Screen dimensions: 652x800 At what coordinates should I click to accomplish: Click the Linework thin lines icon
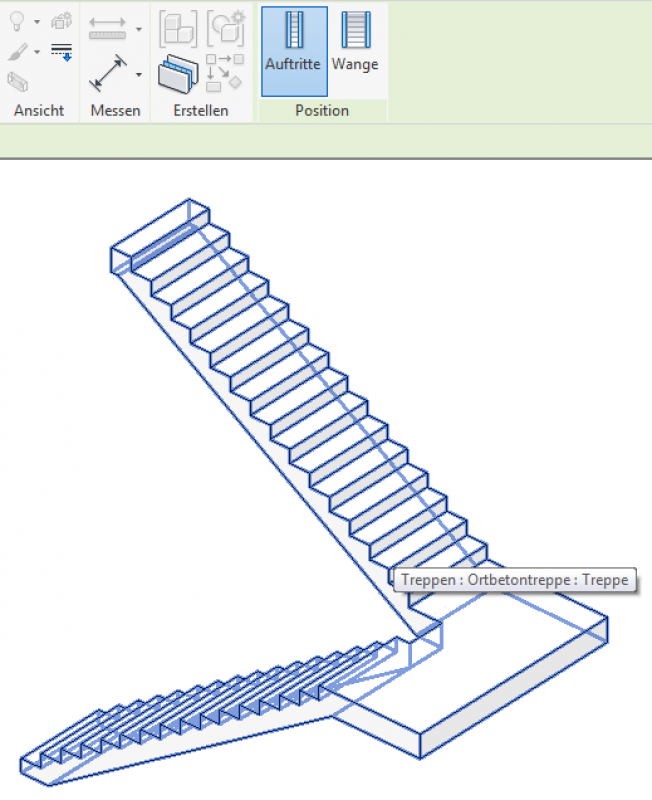[x=62, y=51]
